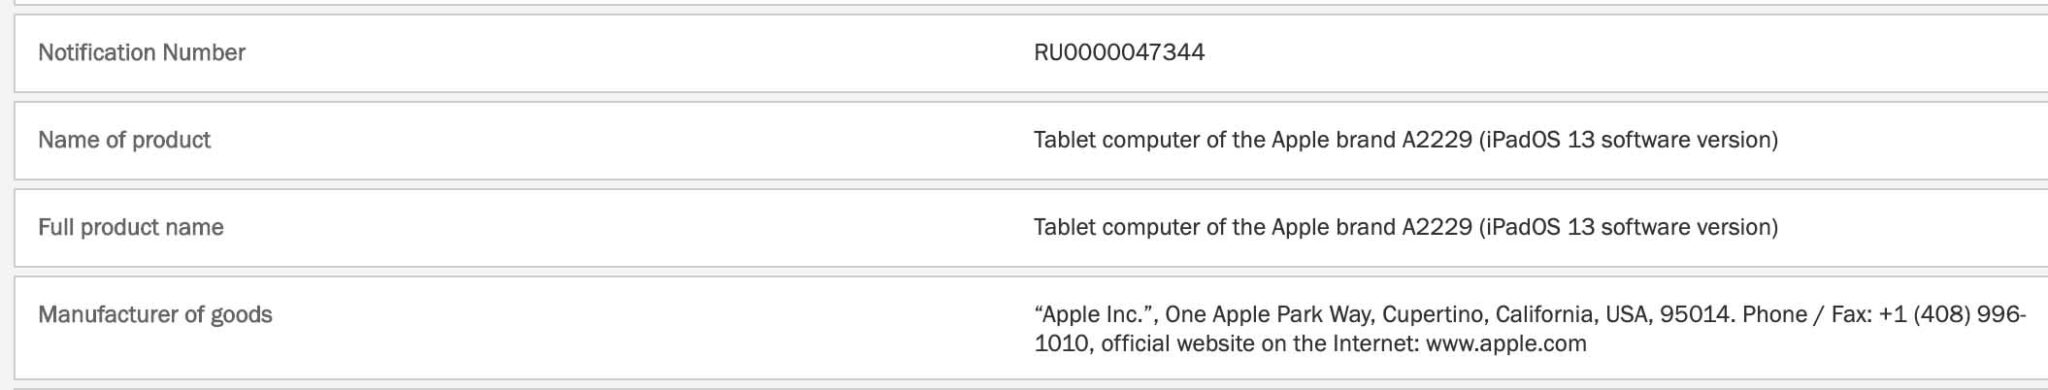Click the Full product name label
The width and height of the screenshot is (2048, 390).
coord(131,227)
